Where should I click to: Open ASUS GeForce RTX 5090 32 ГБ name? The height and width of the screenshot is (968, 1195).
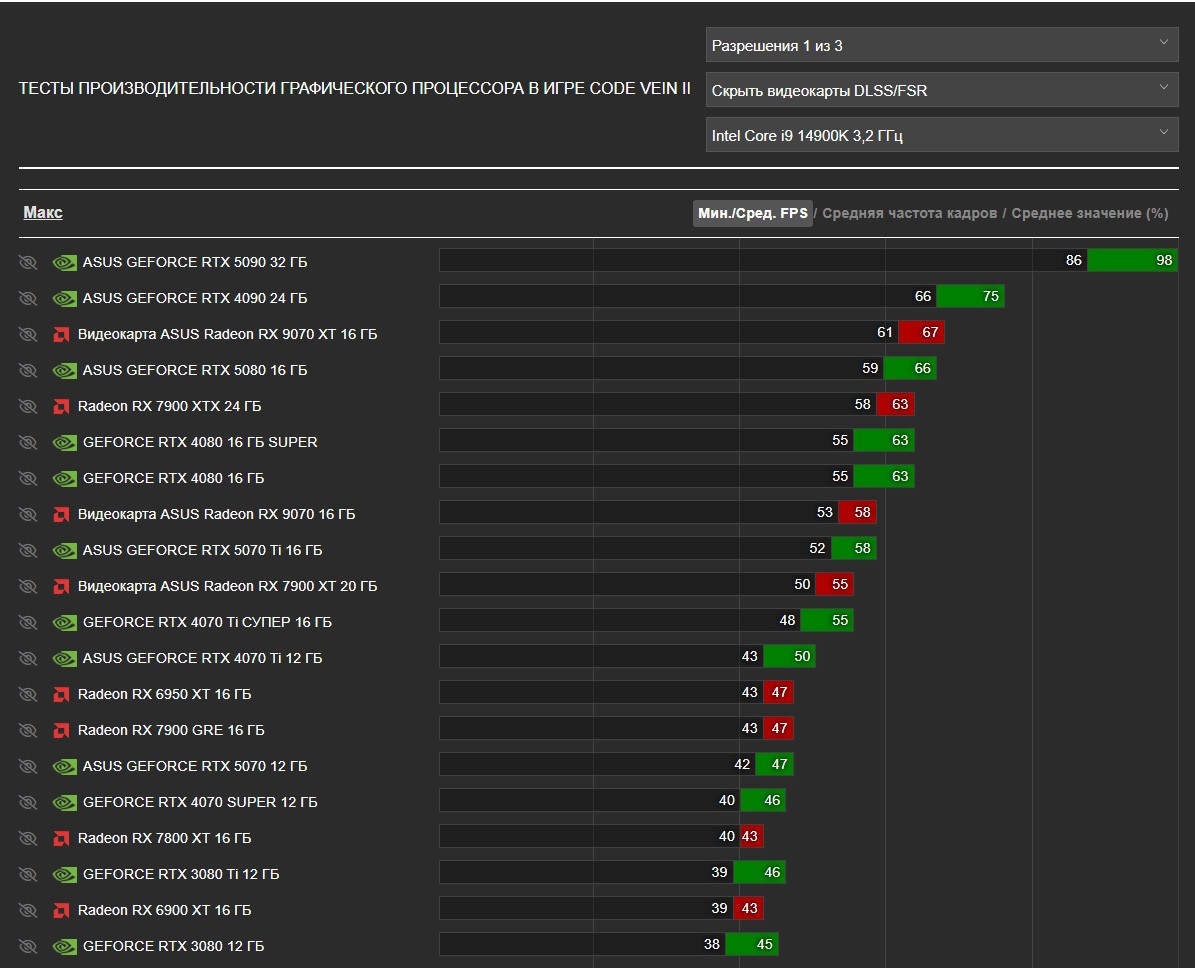point(194,262)
